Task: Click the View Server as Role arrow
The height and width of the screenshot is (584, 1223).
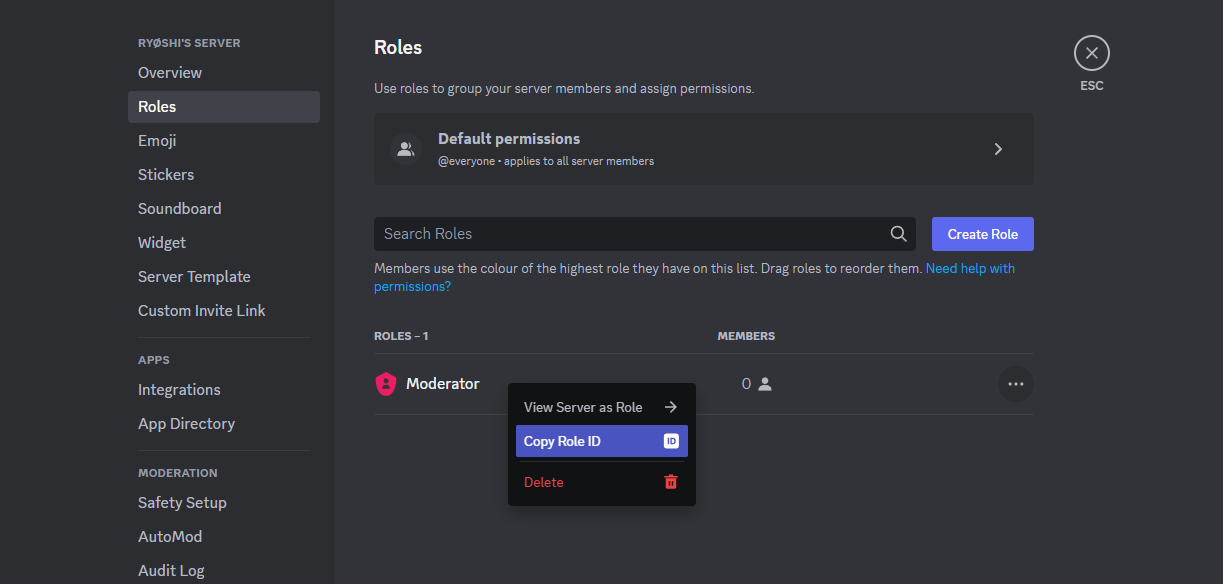Action: click(x=671, y=407)
